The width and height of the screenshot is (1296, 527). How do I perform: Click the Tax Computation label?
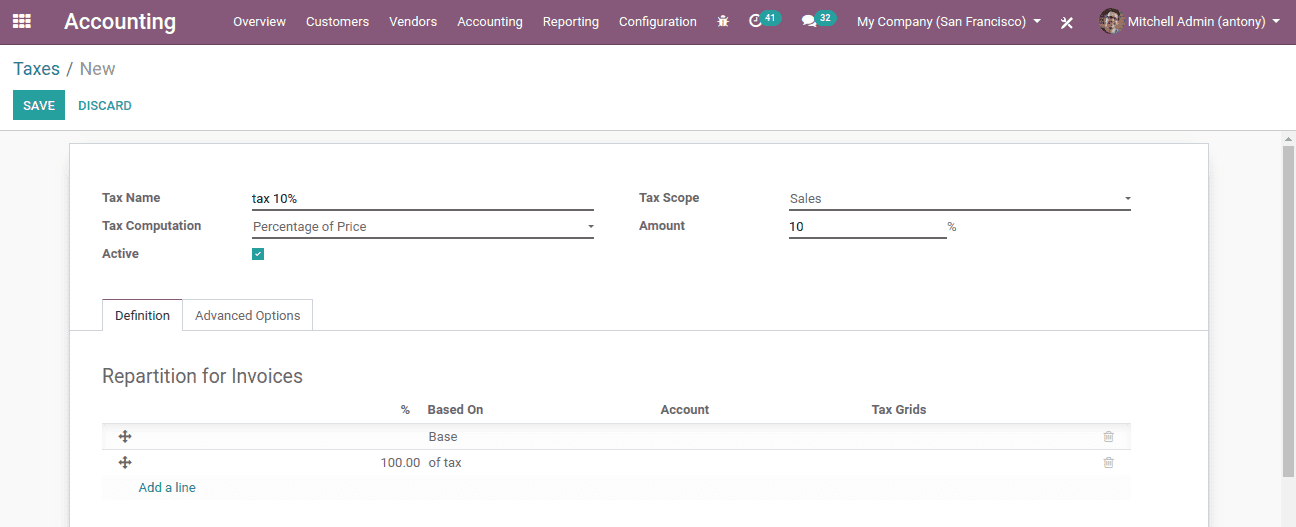[x=152, y=226]
